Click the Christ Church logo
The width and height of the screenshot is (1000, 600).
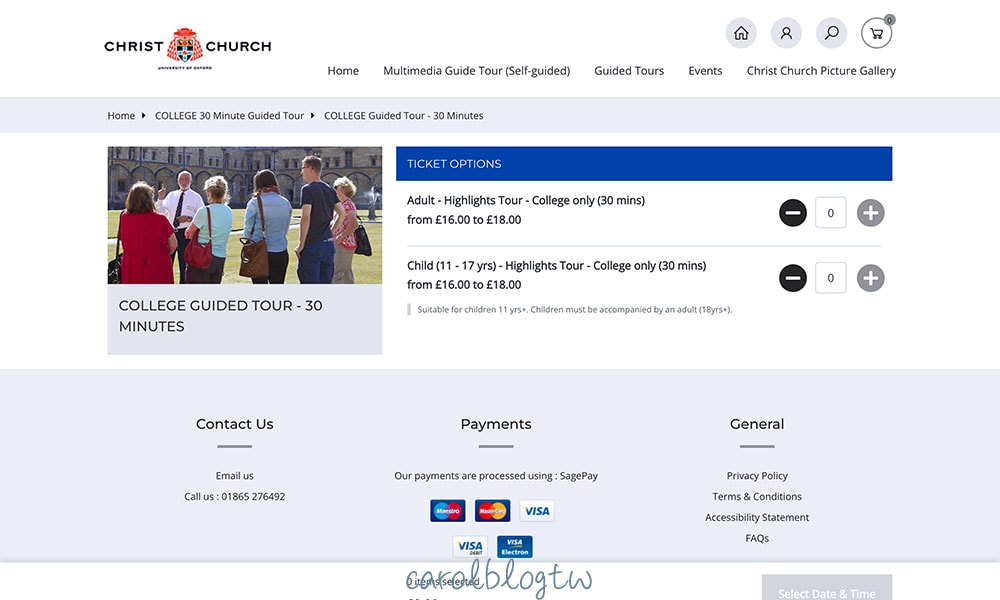tap(188, 48)
